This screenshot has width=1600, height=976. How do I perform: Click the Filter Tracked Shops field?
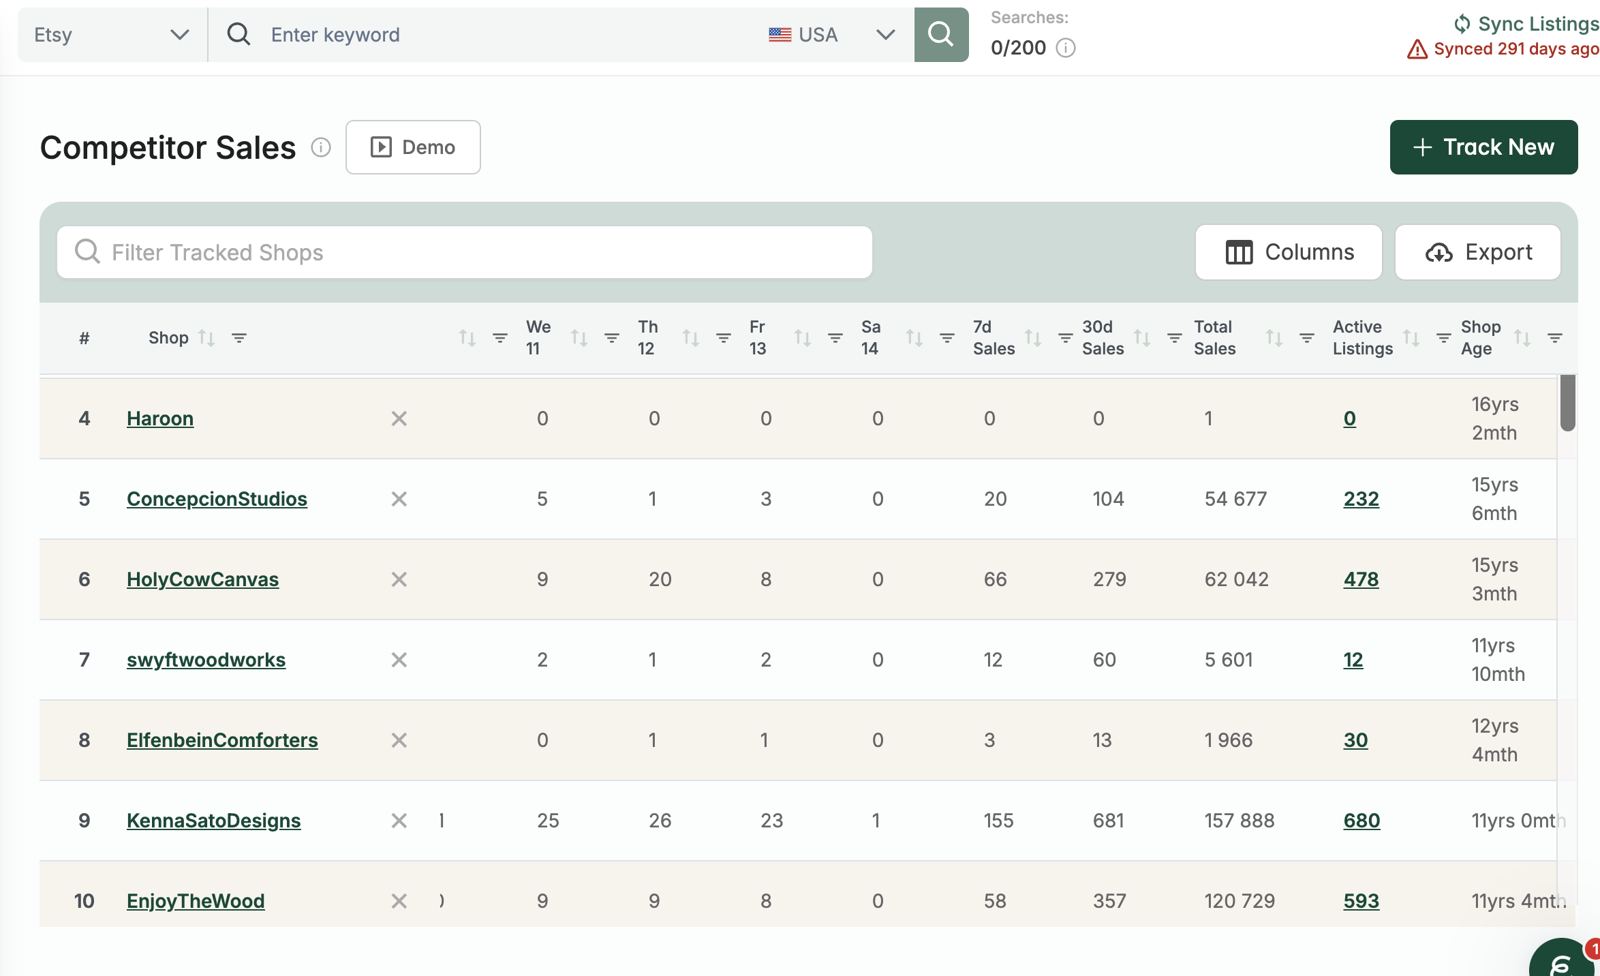465,252
